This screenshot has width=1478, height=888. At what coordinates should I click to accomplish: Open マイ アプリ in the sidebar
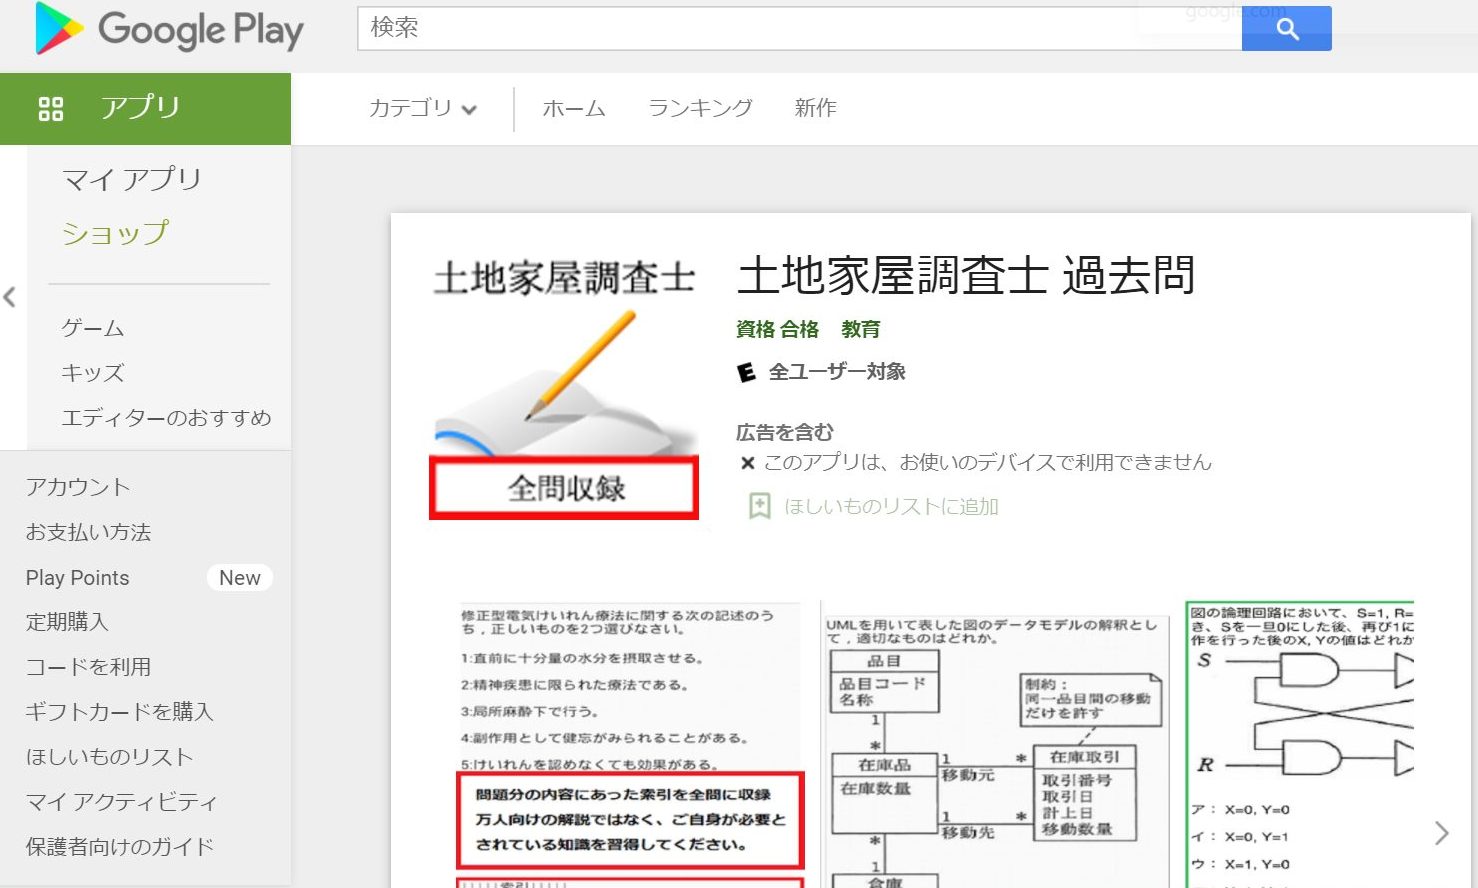[x=132, y=179]
